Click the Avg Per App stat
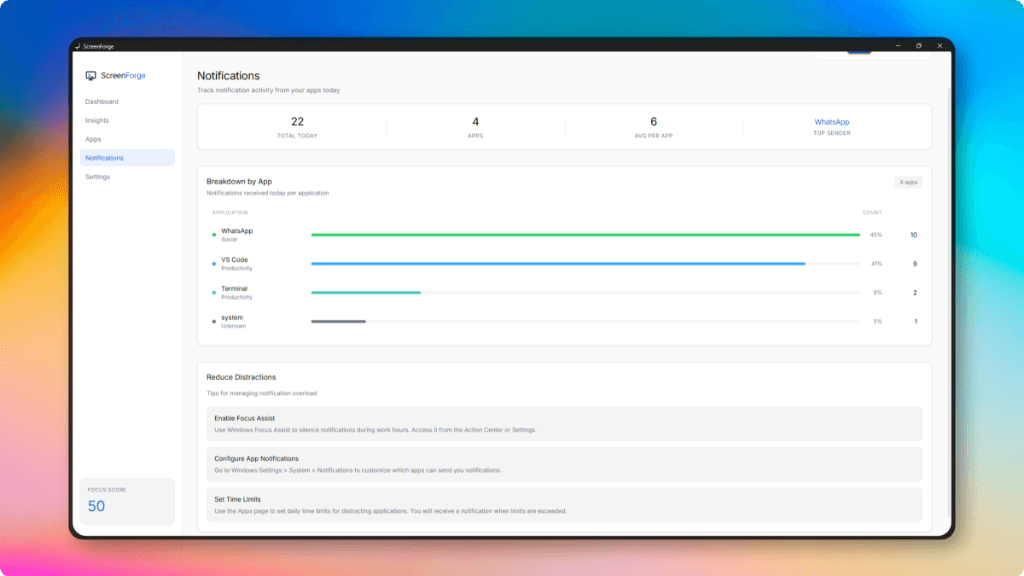 tap(654, 126)
